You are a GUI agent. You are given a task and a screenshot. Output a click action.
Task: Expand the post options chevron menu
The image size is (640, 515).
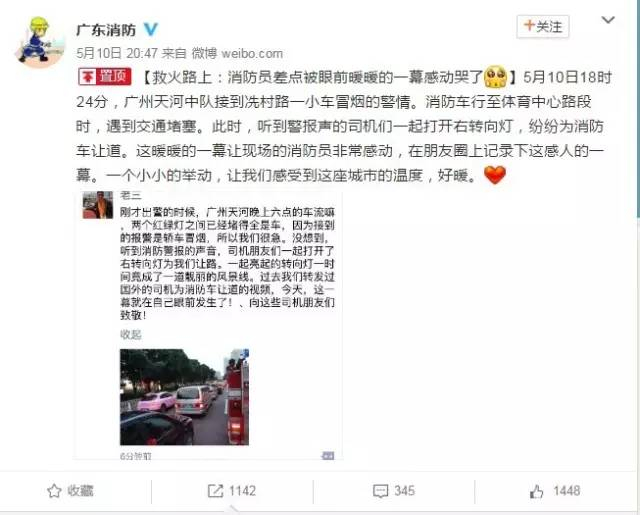pos(608,20)
